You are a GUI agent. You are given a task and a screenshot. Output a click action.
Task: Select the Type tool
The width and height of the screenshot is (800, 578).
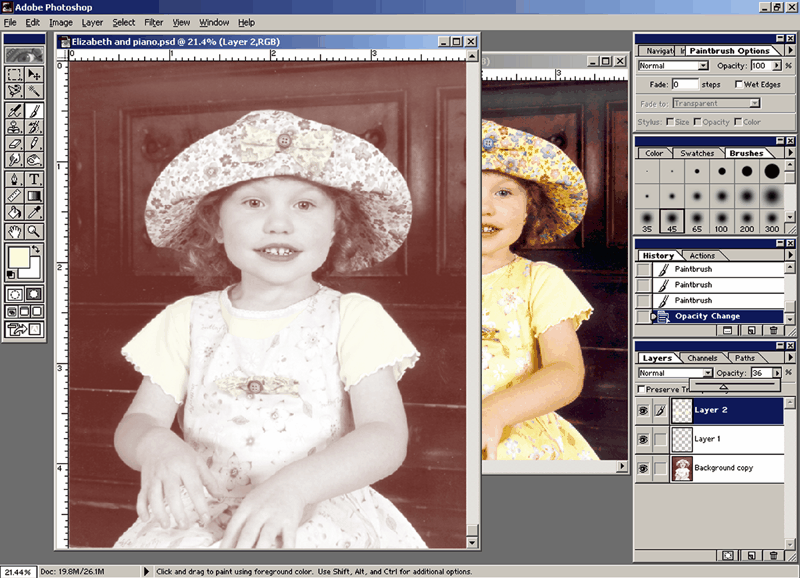(35, 179)
